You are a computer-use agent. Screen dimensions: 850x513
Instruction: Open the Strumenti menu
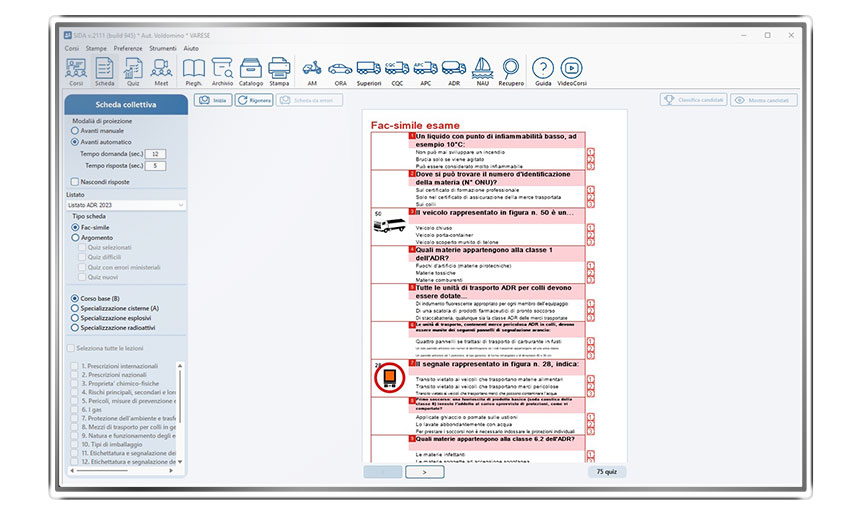(162, 48)
